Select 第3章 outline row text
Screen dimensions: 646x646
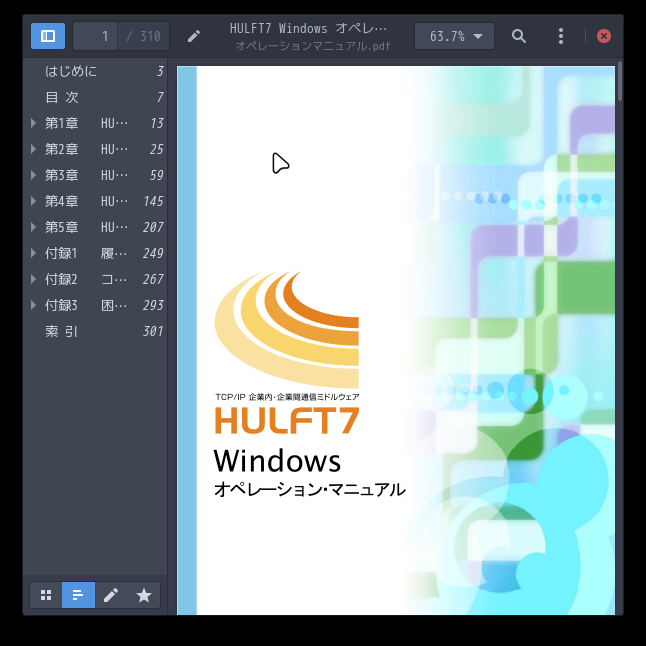point(86,175)
